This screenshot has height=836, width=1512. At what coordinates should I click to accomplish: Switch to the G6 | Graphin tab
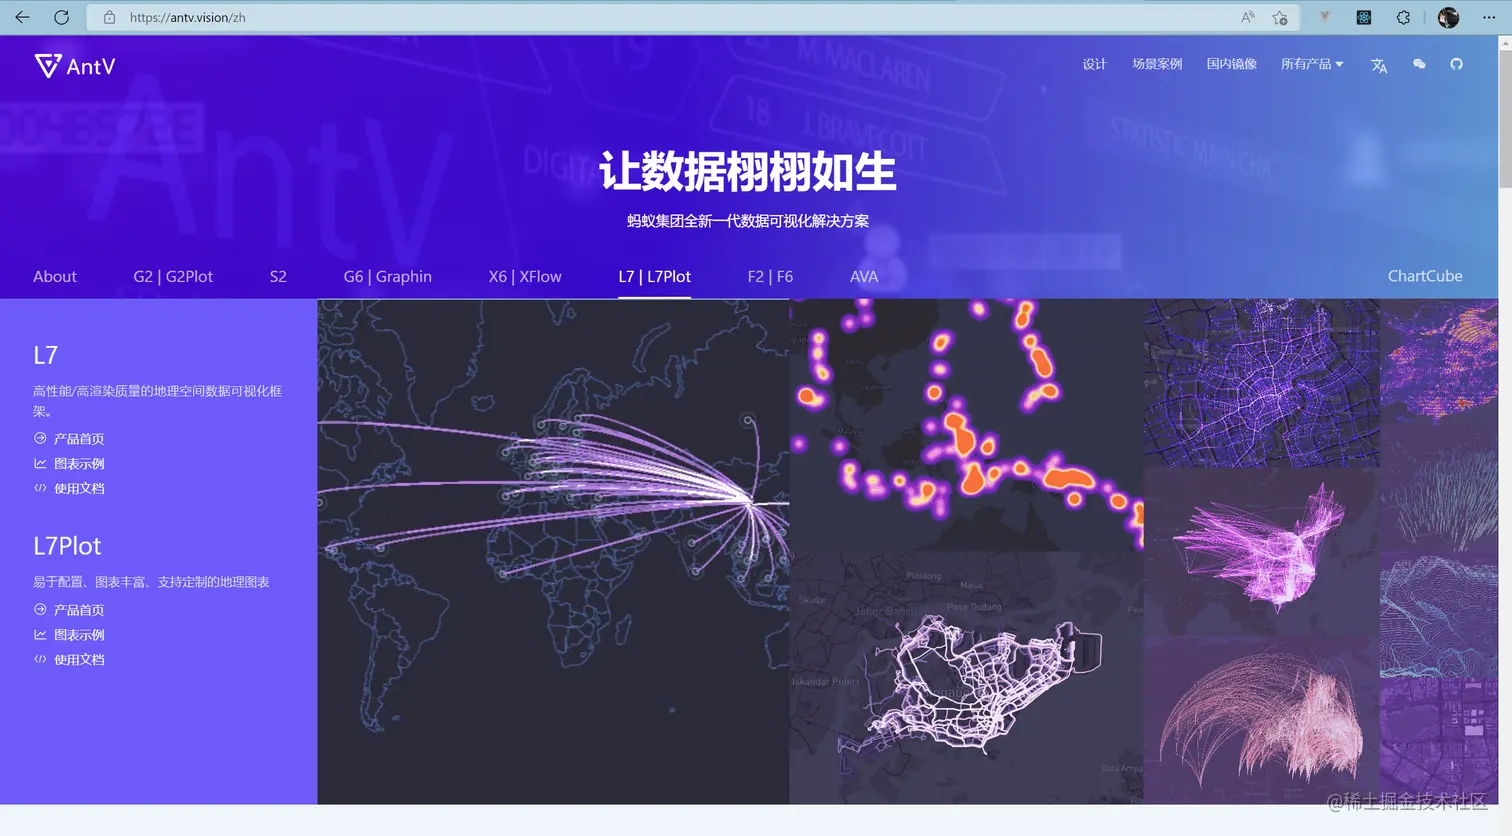coord(388,277)
